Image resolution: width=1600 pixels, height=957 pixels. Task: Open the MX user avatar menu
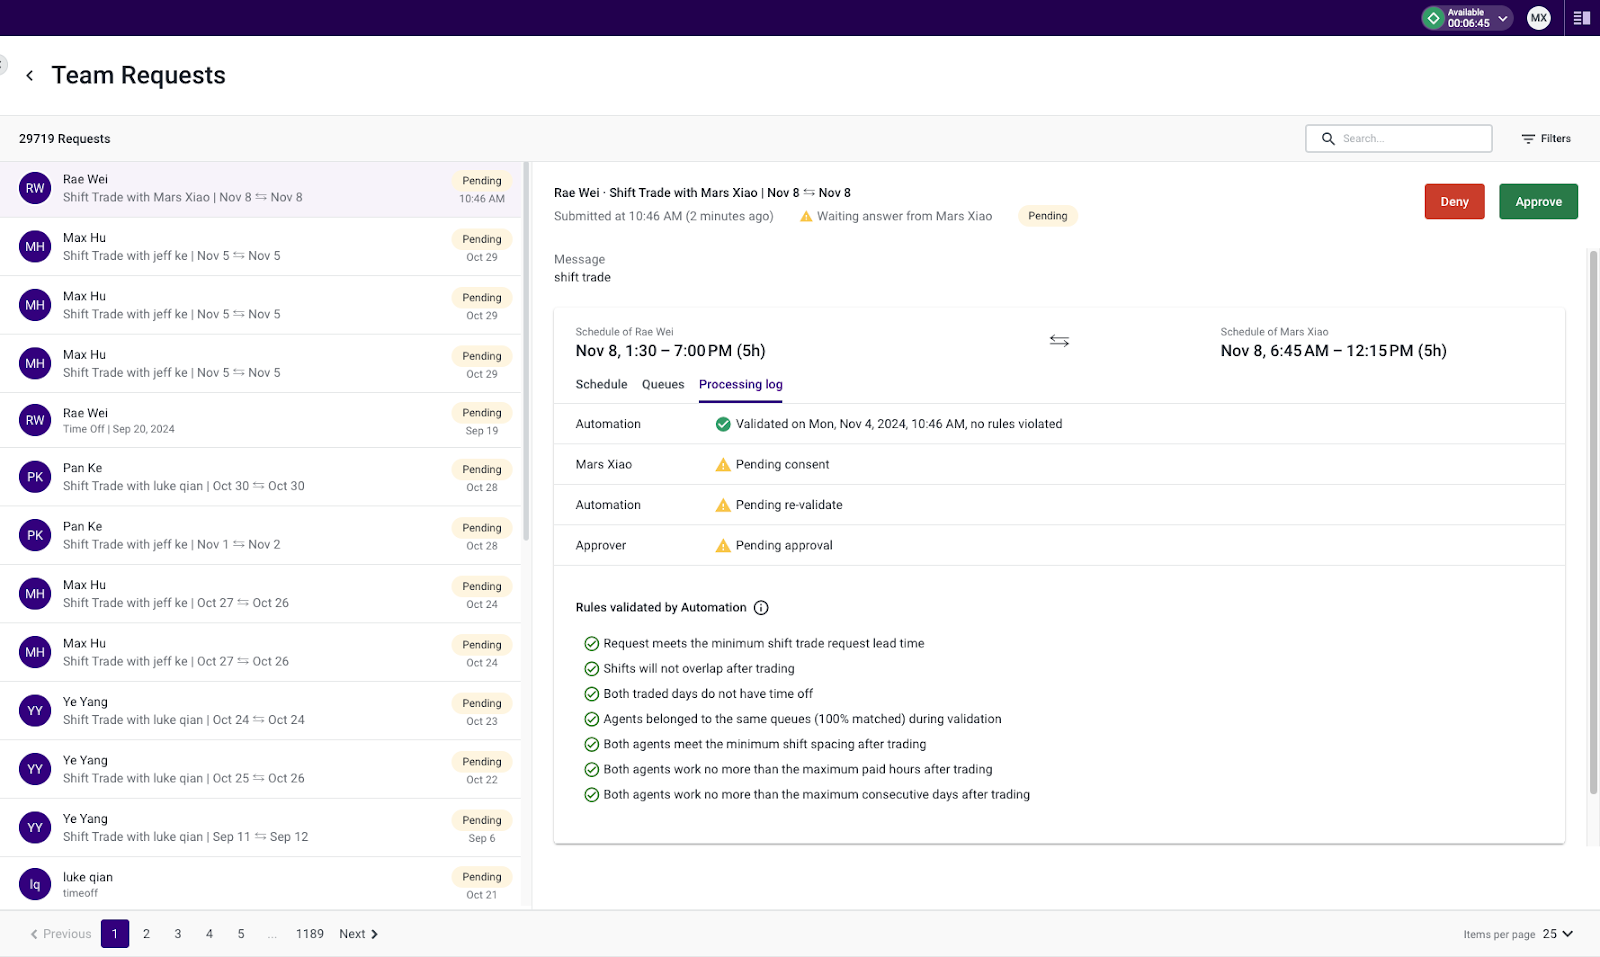point(1538,18)
